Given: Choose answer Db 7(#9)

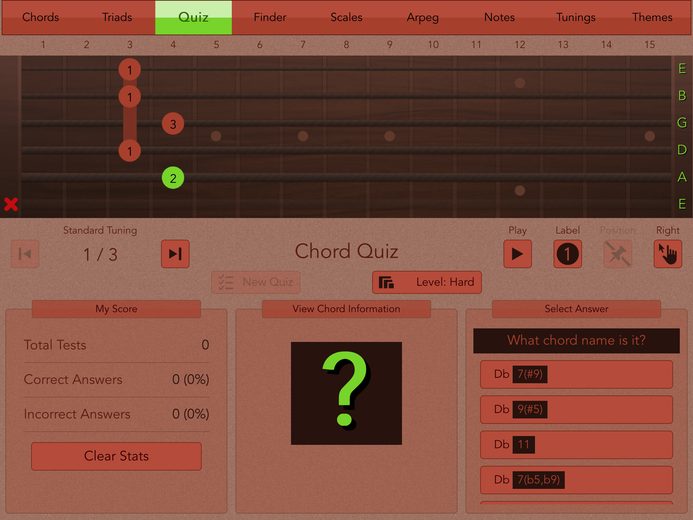Looking at the screenshot, I should pos(576,374).
